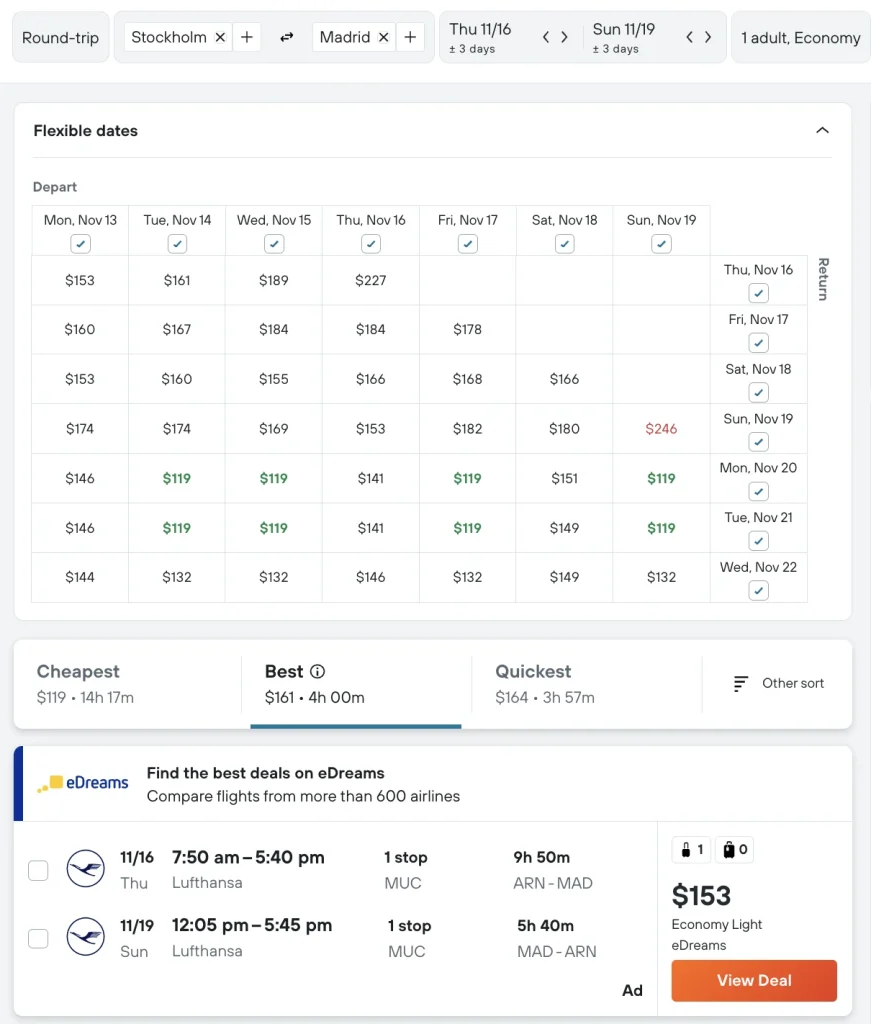This screenshot has width=871, height=1024.
Task: Uncheck Thu, Nov 16 return date
Action: pos(759,293)
